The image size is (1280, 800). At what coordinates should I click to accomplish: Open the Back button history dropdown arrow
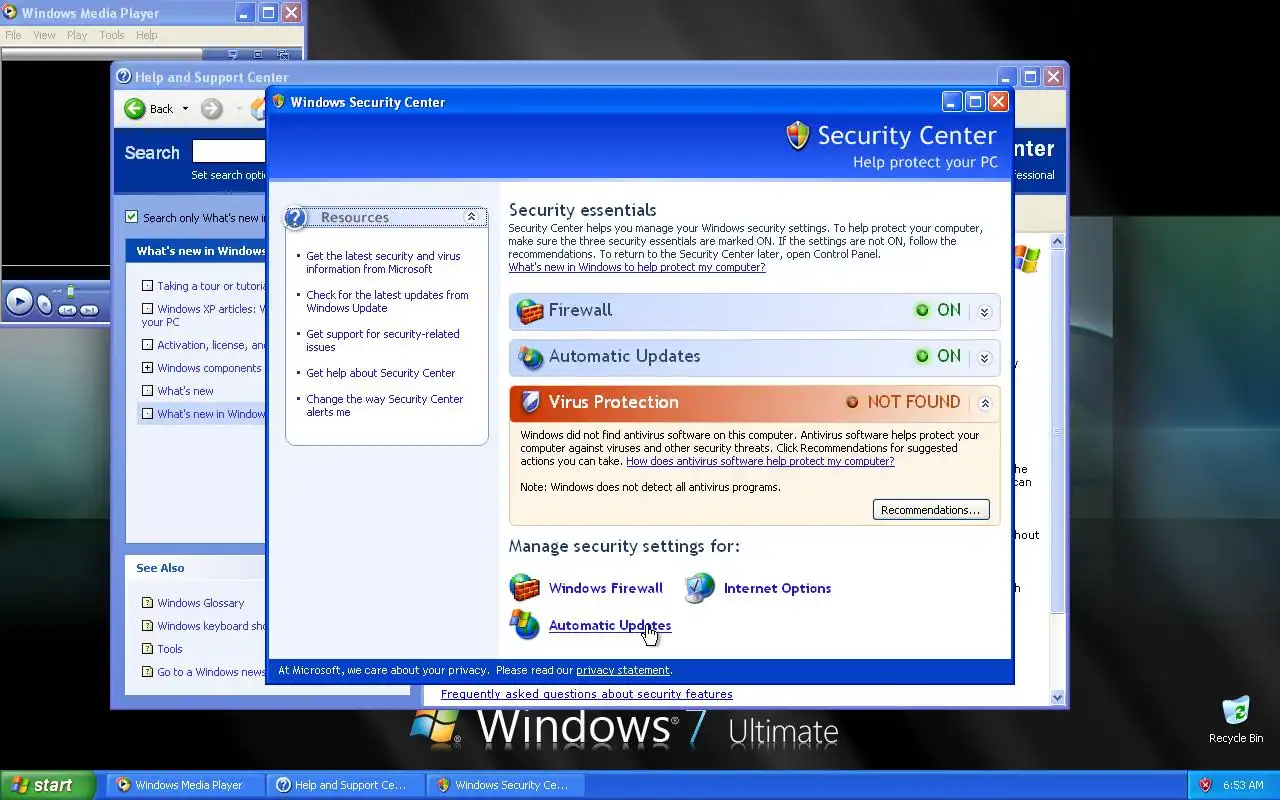click(x=185, y=109)
